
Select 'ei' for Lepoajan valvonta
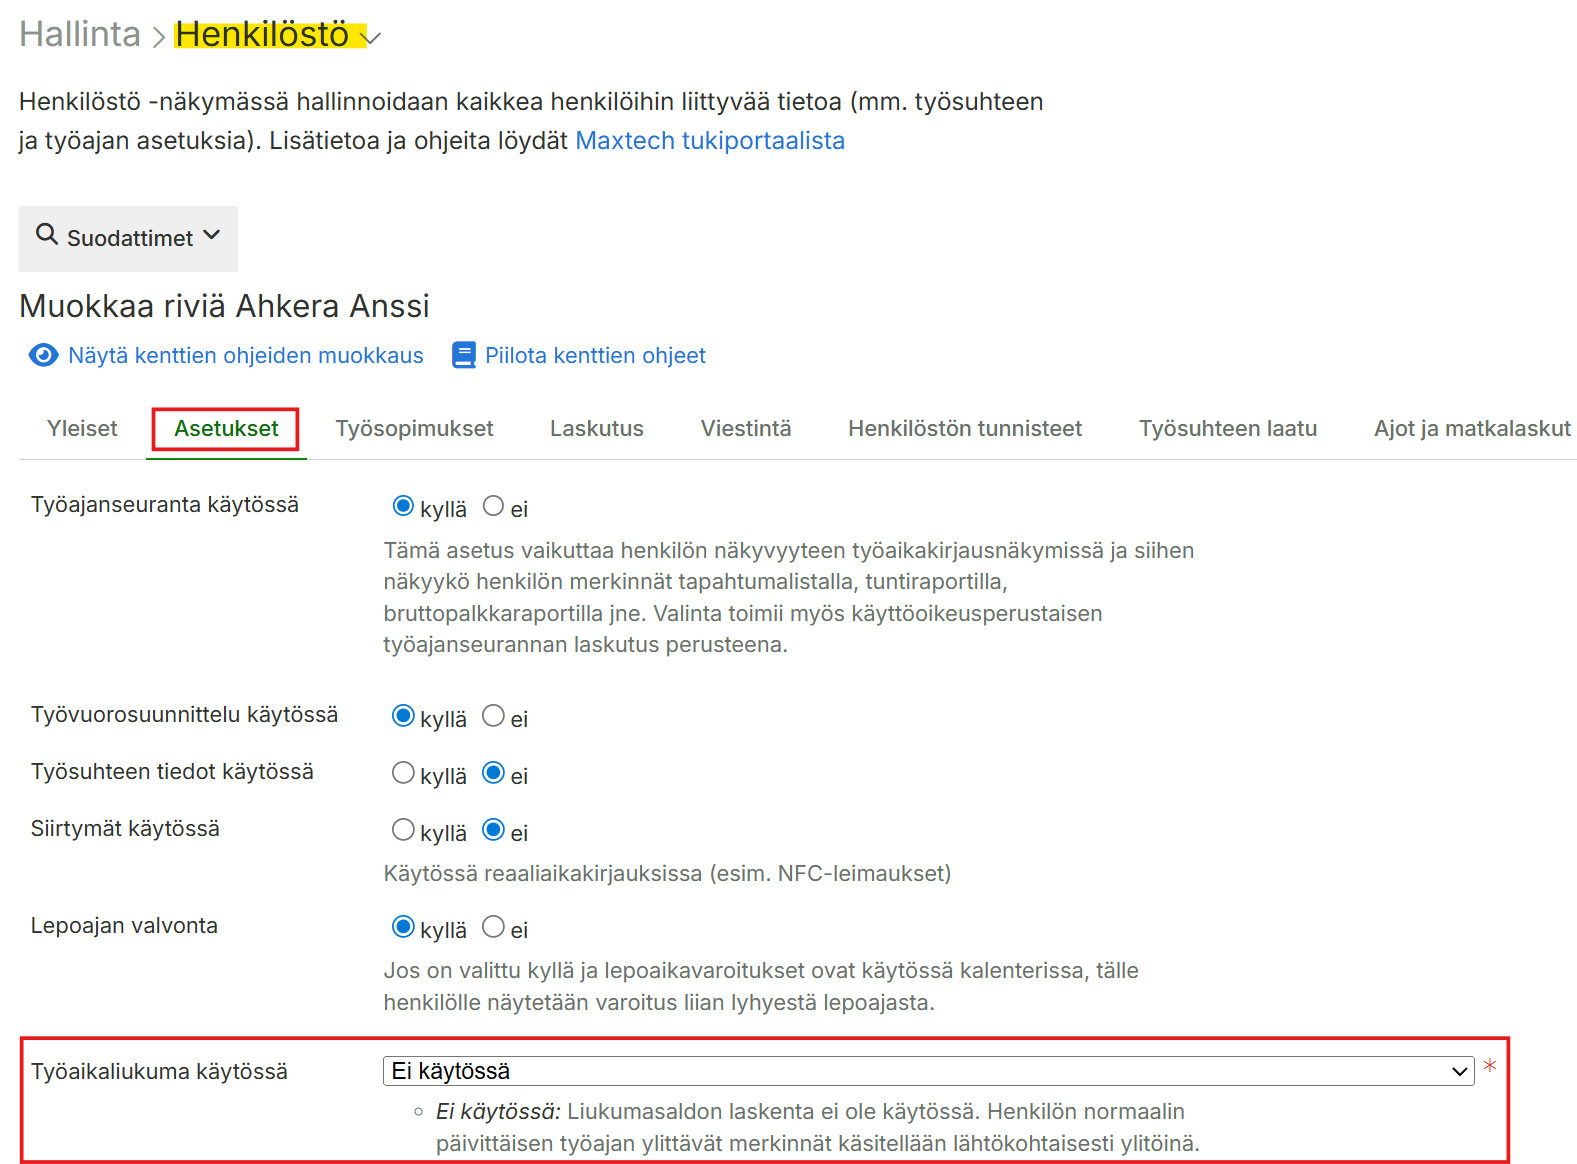pos(493,927)
